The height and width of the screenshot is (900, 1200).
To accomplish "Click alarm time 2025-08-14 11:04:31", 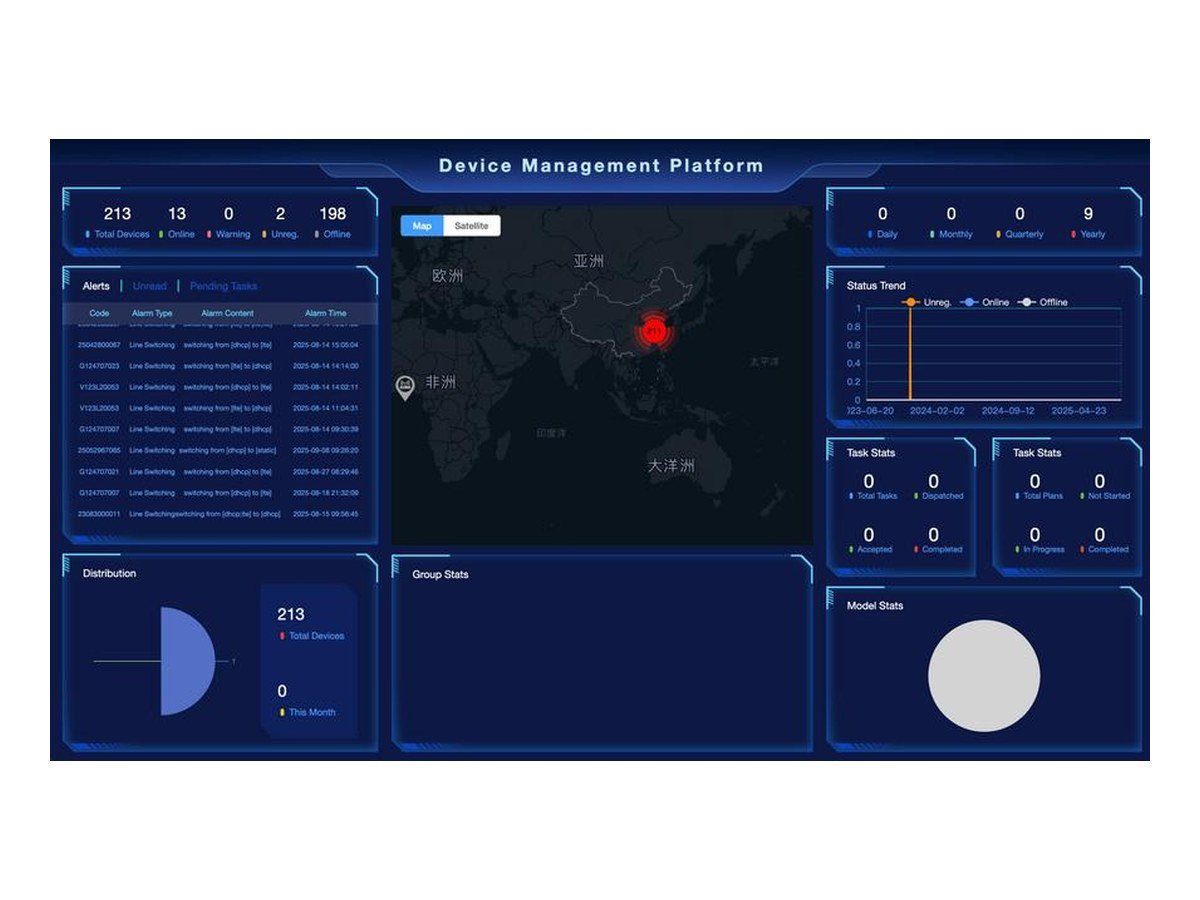I will (x=325, y=408).
